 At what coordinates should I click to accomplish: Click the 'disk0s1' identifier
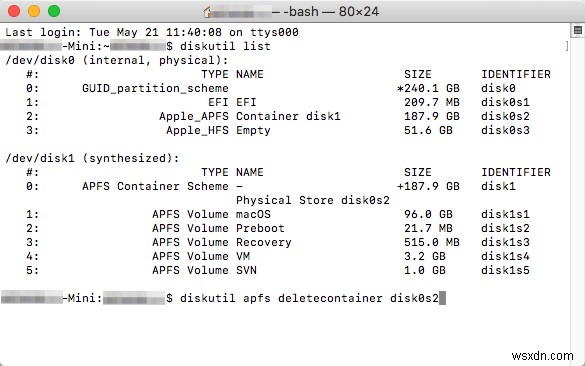pyautogui.click(x=505, y=102)
